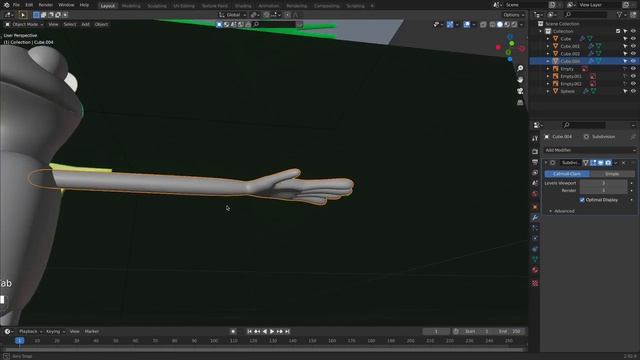This screenshot has width=640, height=360.
Task: Hide Empty.002 with its eye icon
Action: (633, 84)
